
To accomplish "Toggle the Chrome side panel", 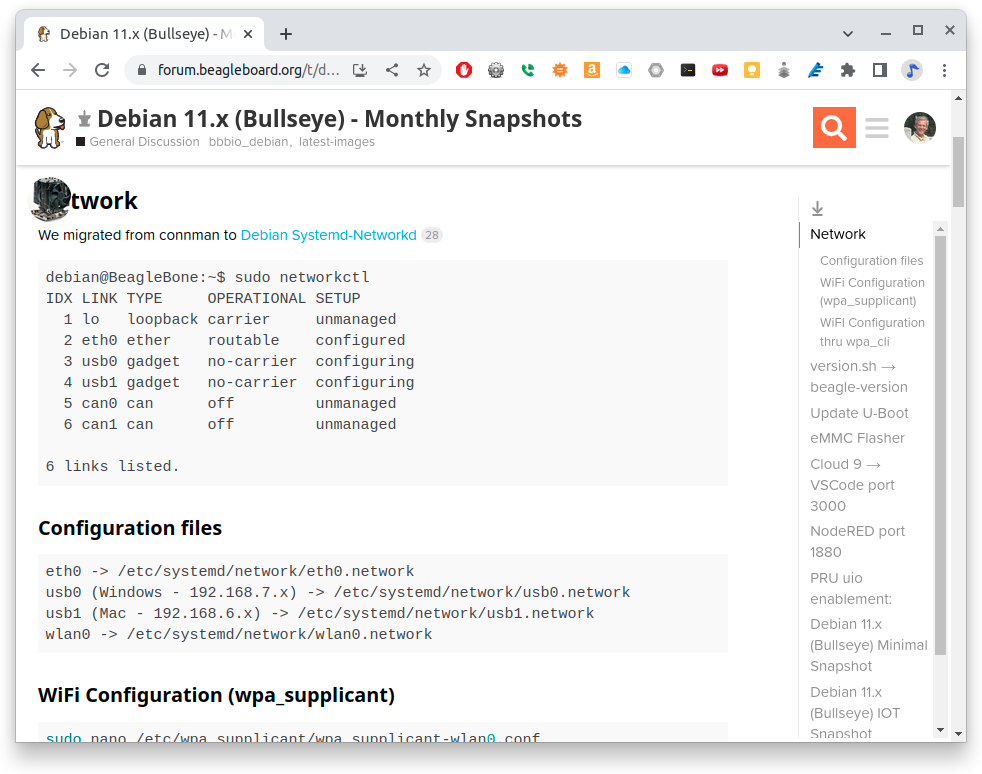I will pos(880,70).
